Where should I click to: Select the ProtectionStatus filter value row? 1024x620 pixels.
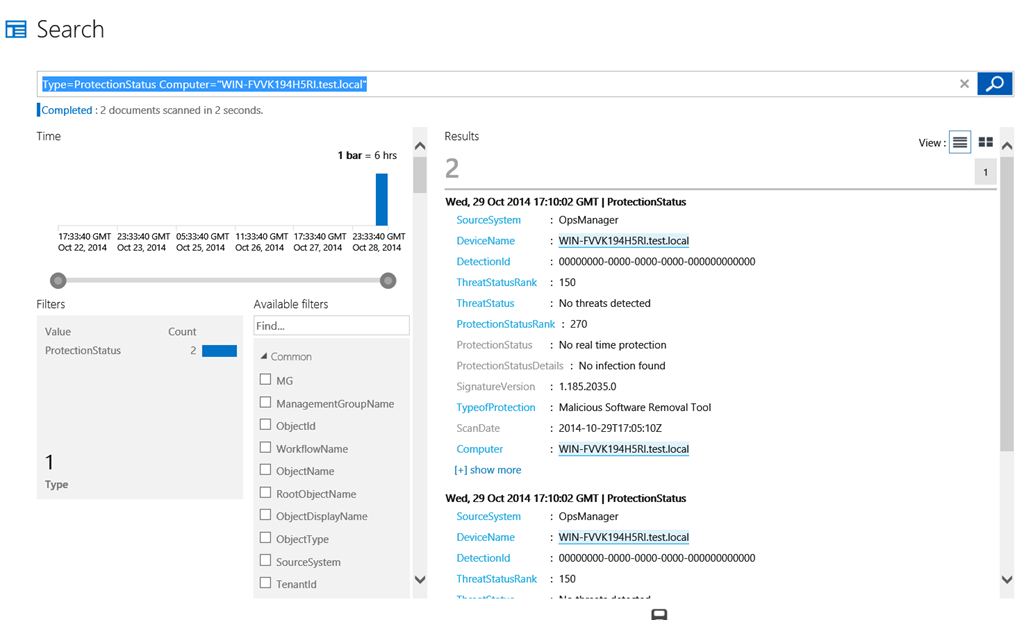pyautogui.click(x=140, y=351)
